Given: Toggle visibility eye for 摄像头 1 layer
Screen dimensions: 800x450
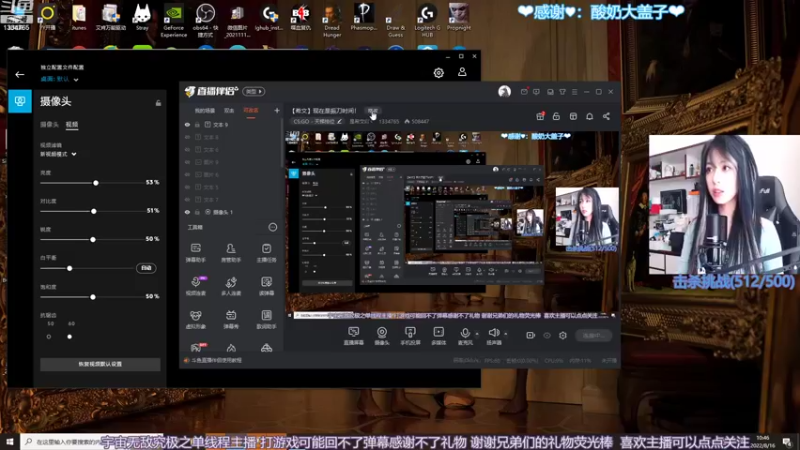Looking at the screenshot, I should 187,212.
